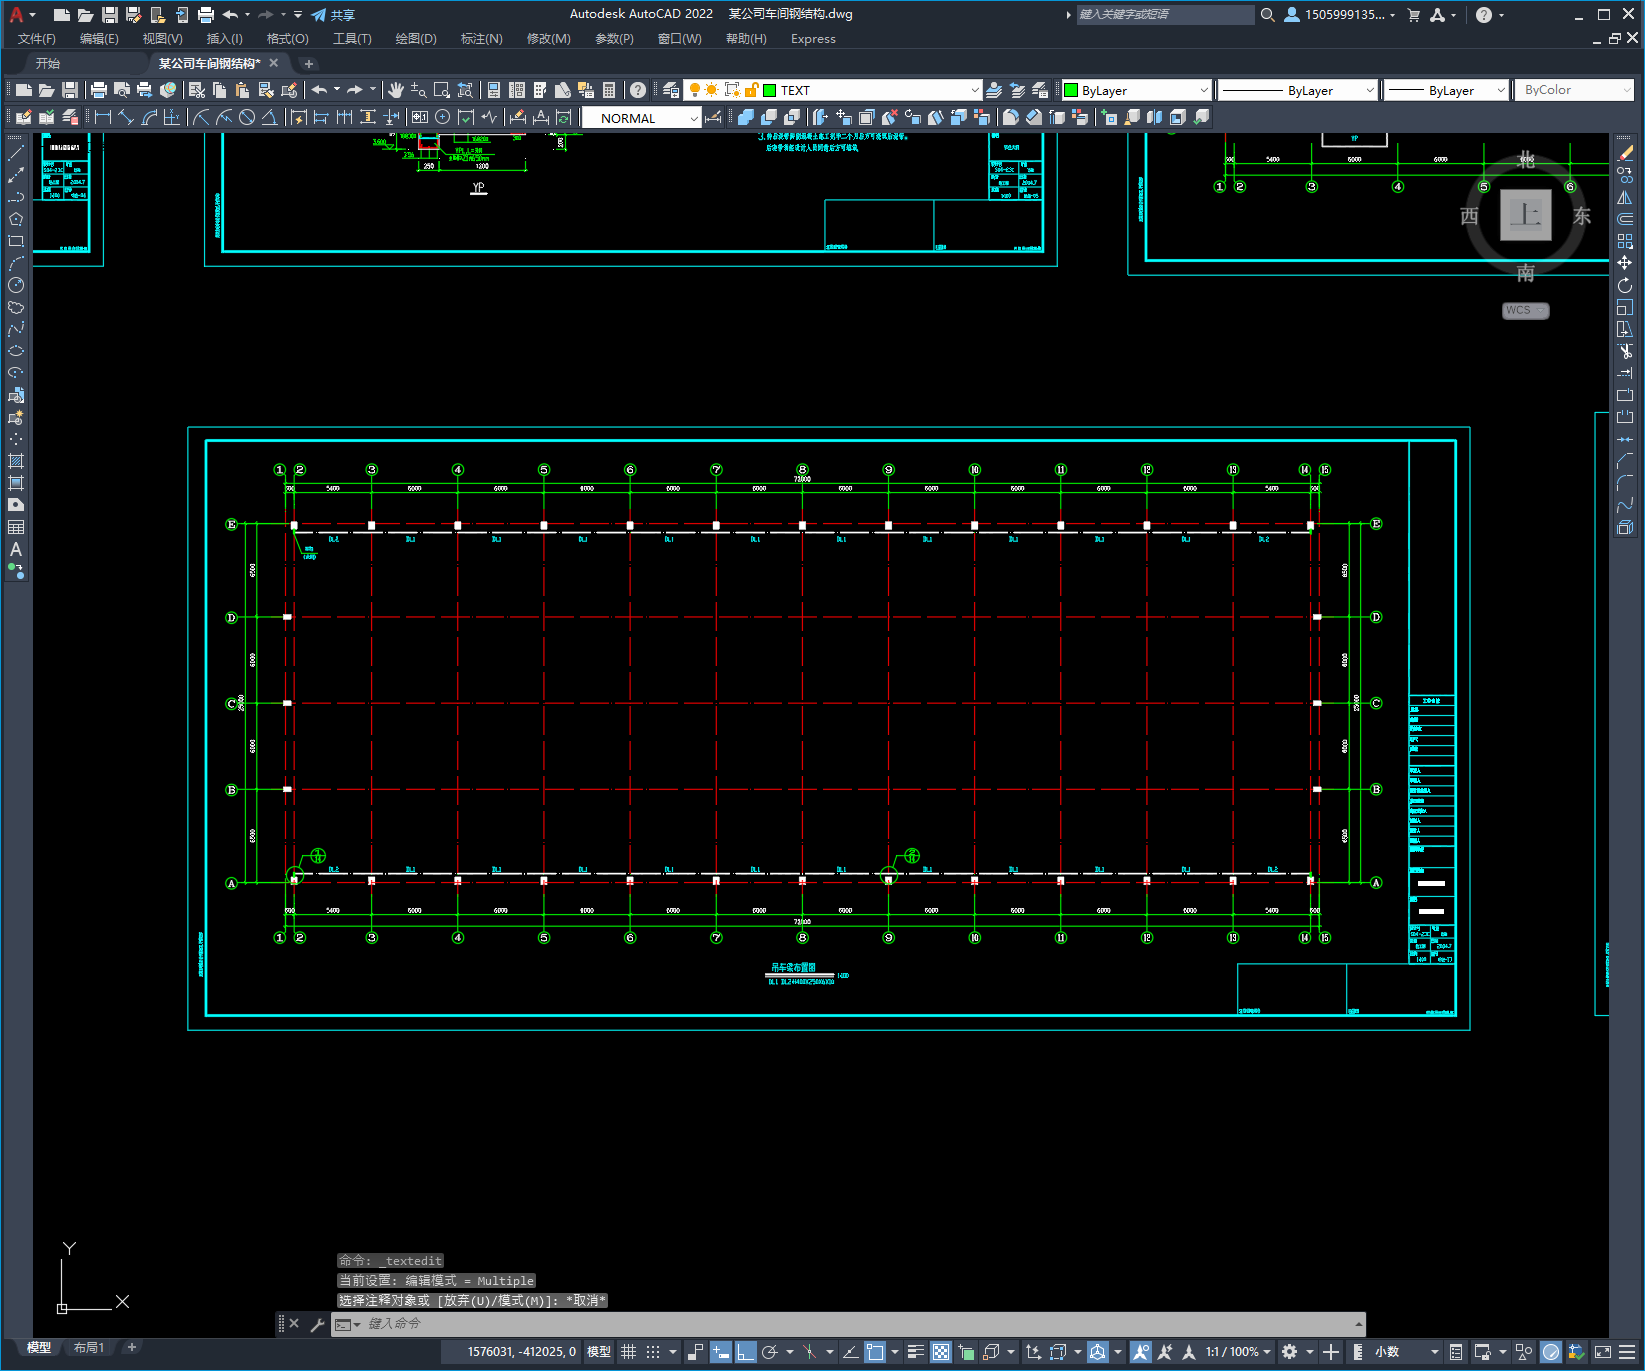Click the Make Object's Layer Current icon
Screen dimensions: 1645x1371
(994, 90)
